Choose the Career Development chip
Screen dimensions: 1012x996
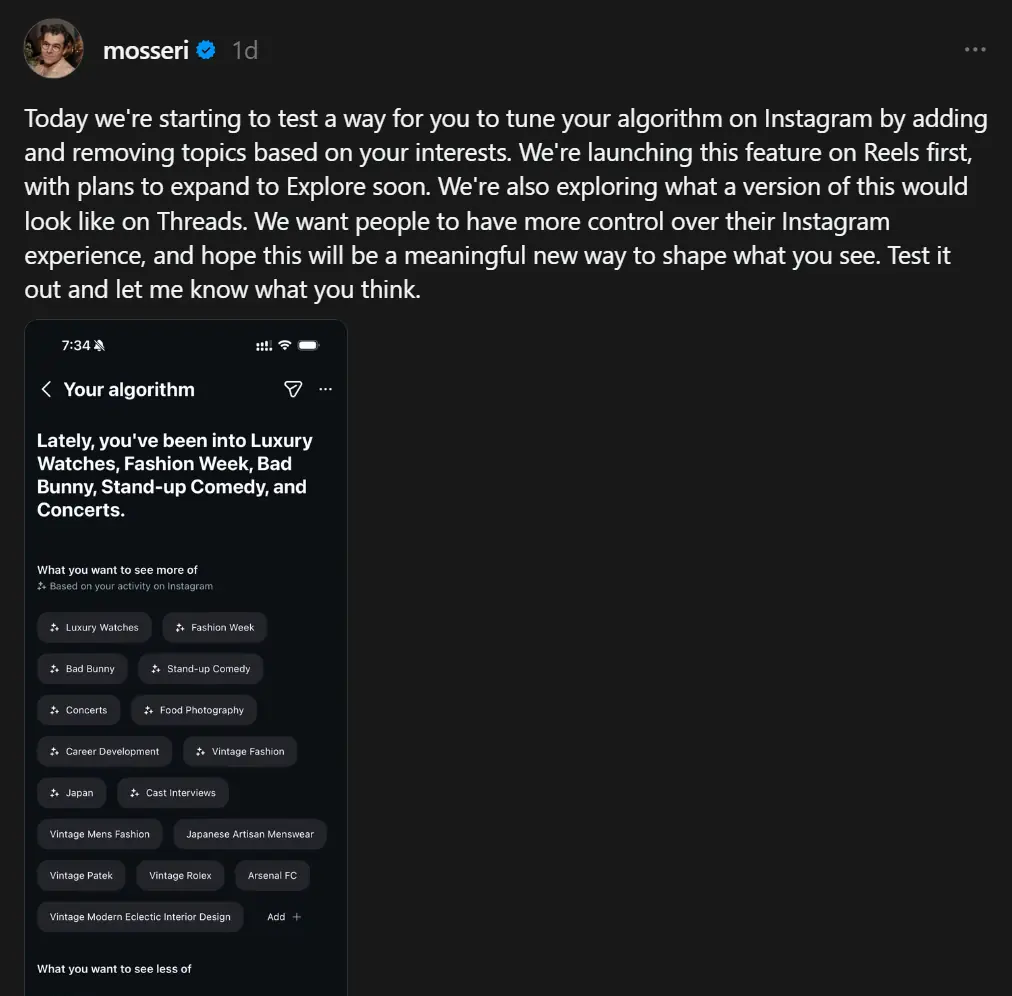point(105,751)
